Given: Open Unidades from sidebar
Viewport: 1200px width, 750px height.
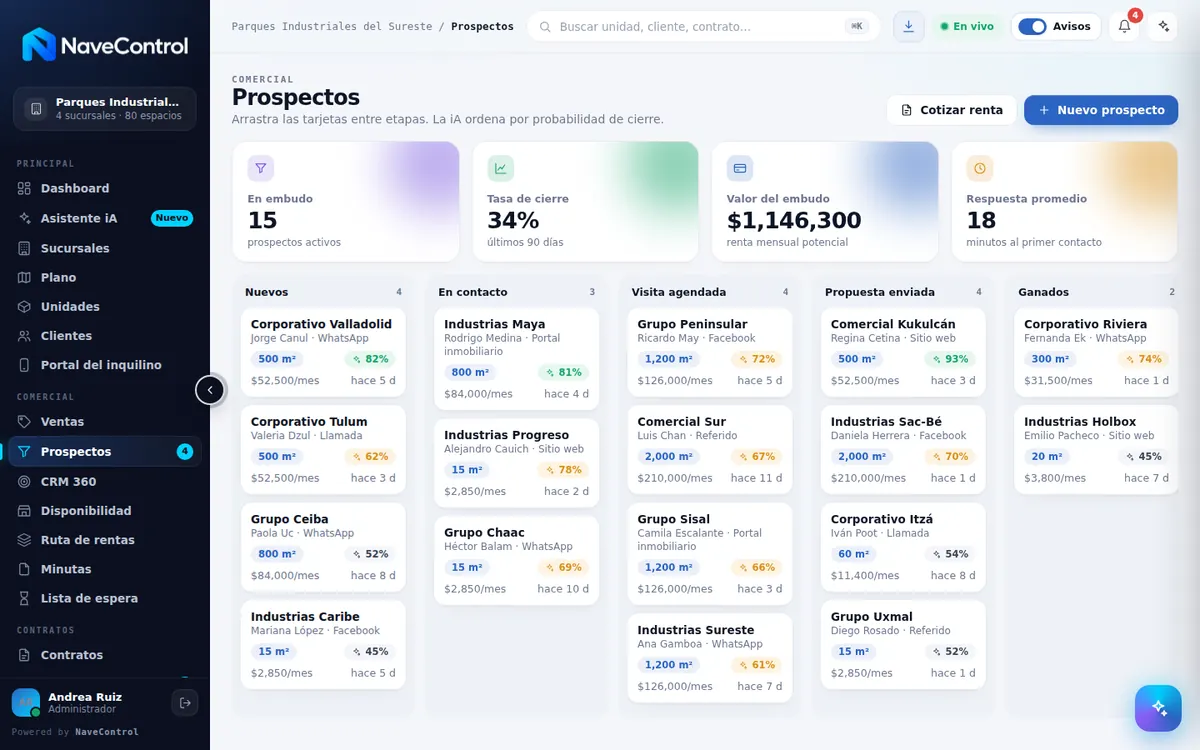Looking at the screenshot, I should click(x=105, y=306).
